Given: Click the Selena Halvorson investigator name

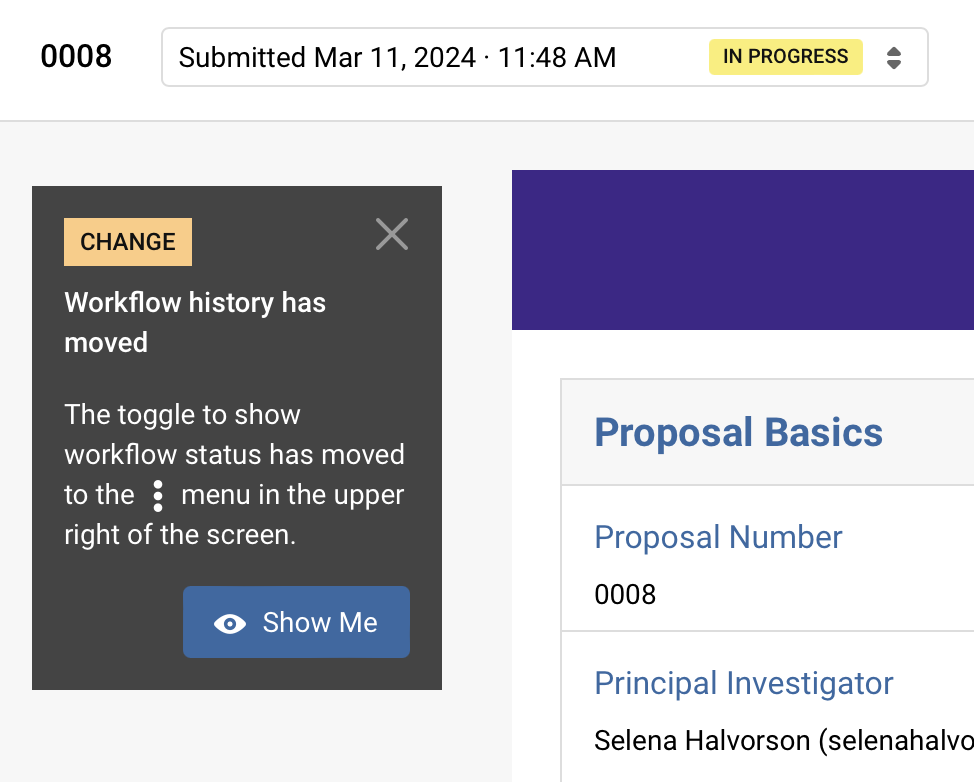Looking at the screenshot, I should click(x=784, y=740).
